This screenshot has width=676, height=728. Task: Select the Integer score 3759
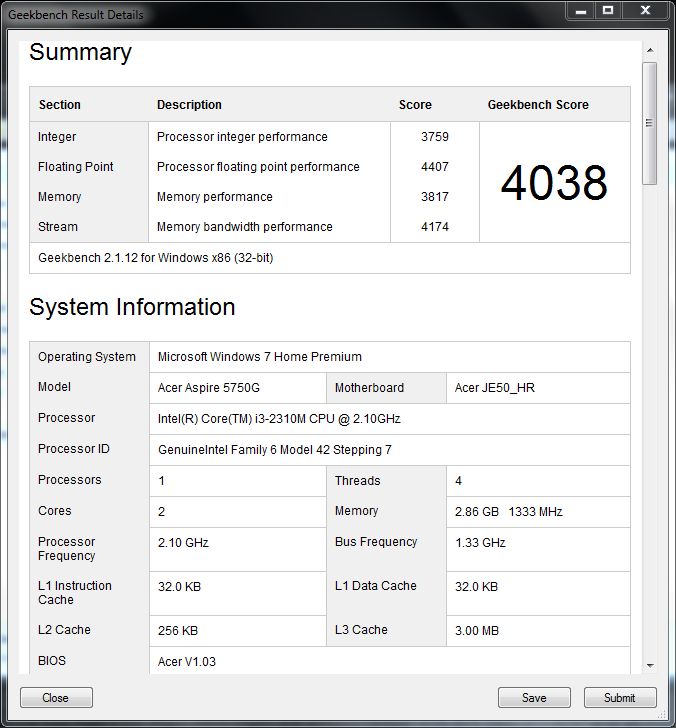tap(435, 136)
